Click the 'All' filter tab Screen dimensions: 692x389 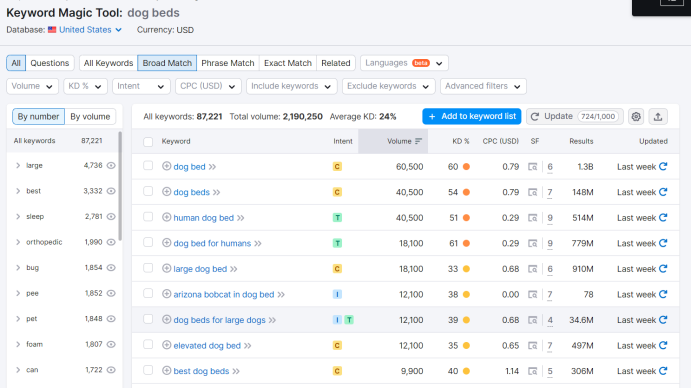[16, 63]
